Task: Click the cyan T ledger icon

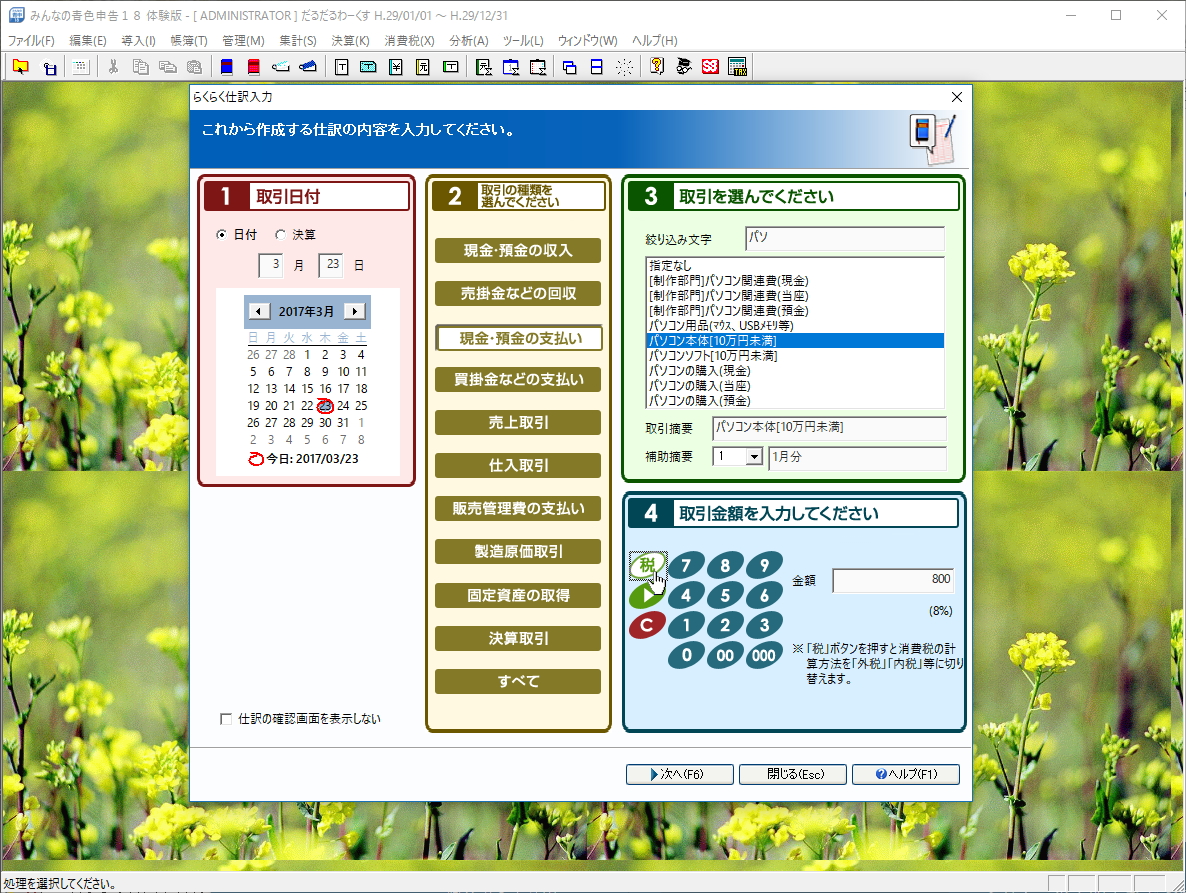Action: pyautogui.click(x=368, y=67)
